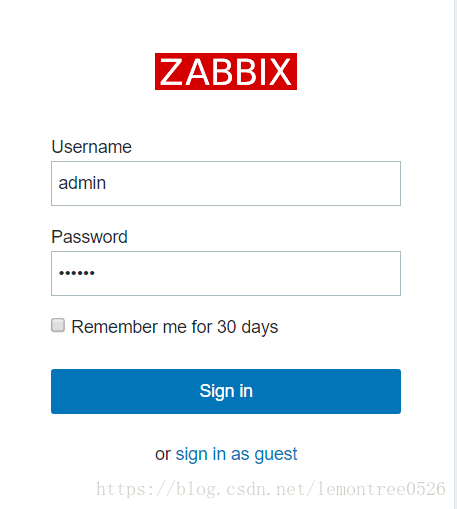
Task: Open the 'sign in as guest' link
Action: (236, 454)
